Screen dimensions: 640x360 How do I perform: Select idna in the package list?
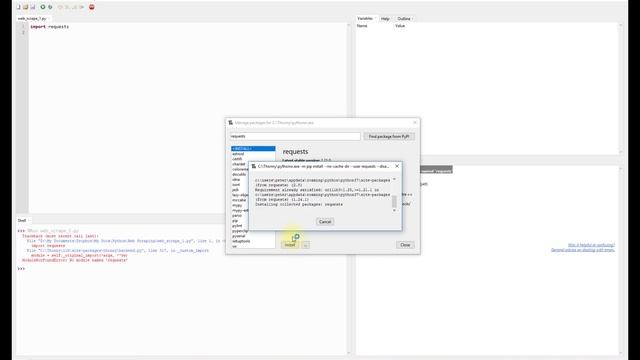236,180
